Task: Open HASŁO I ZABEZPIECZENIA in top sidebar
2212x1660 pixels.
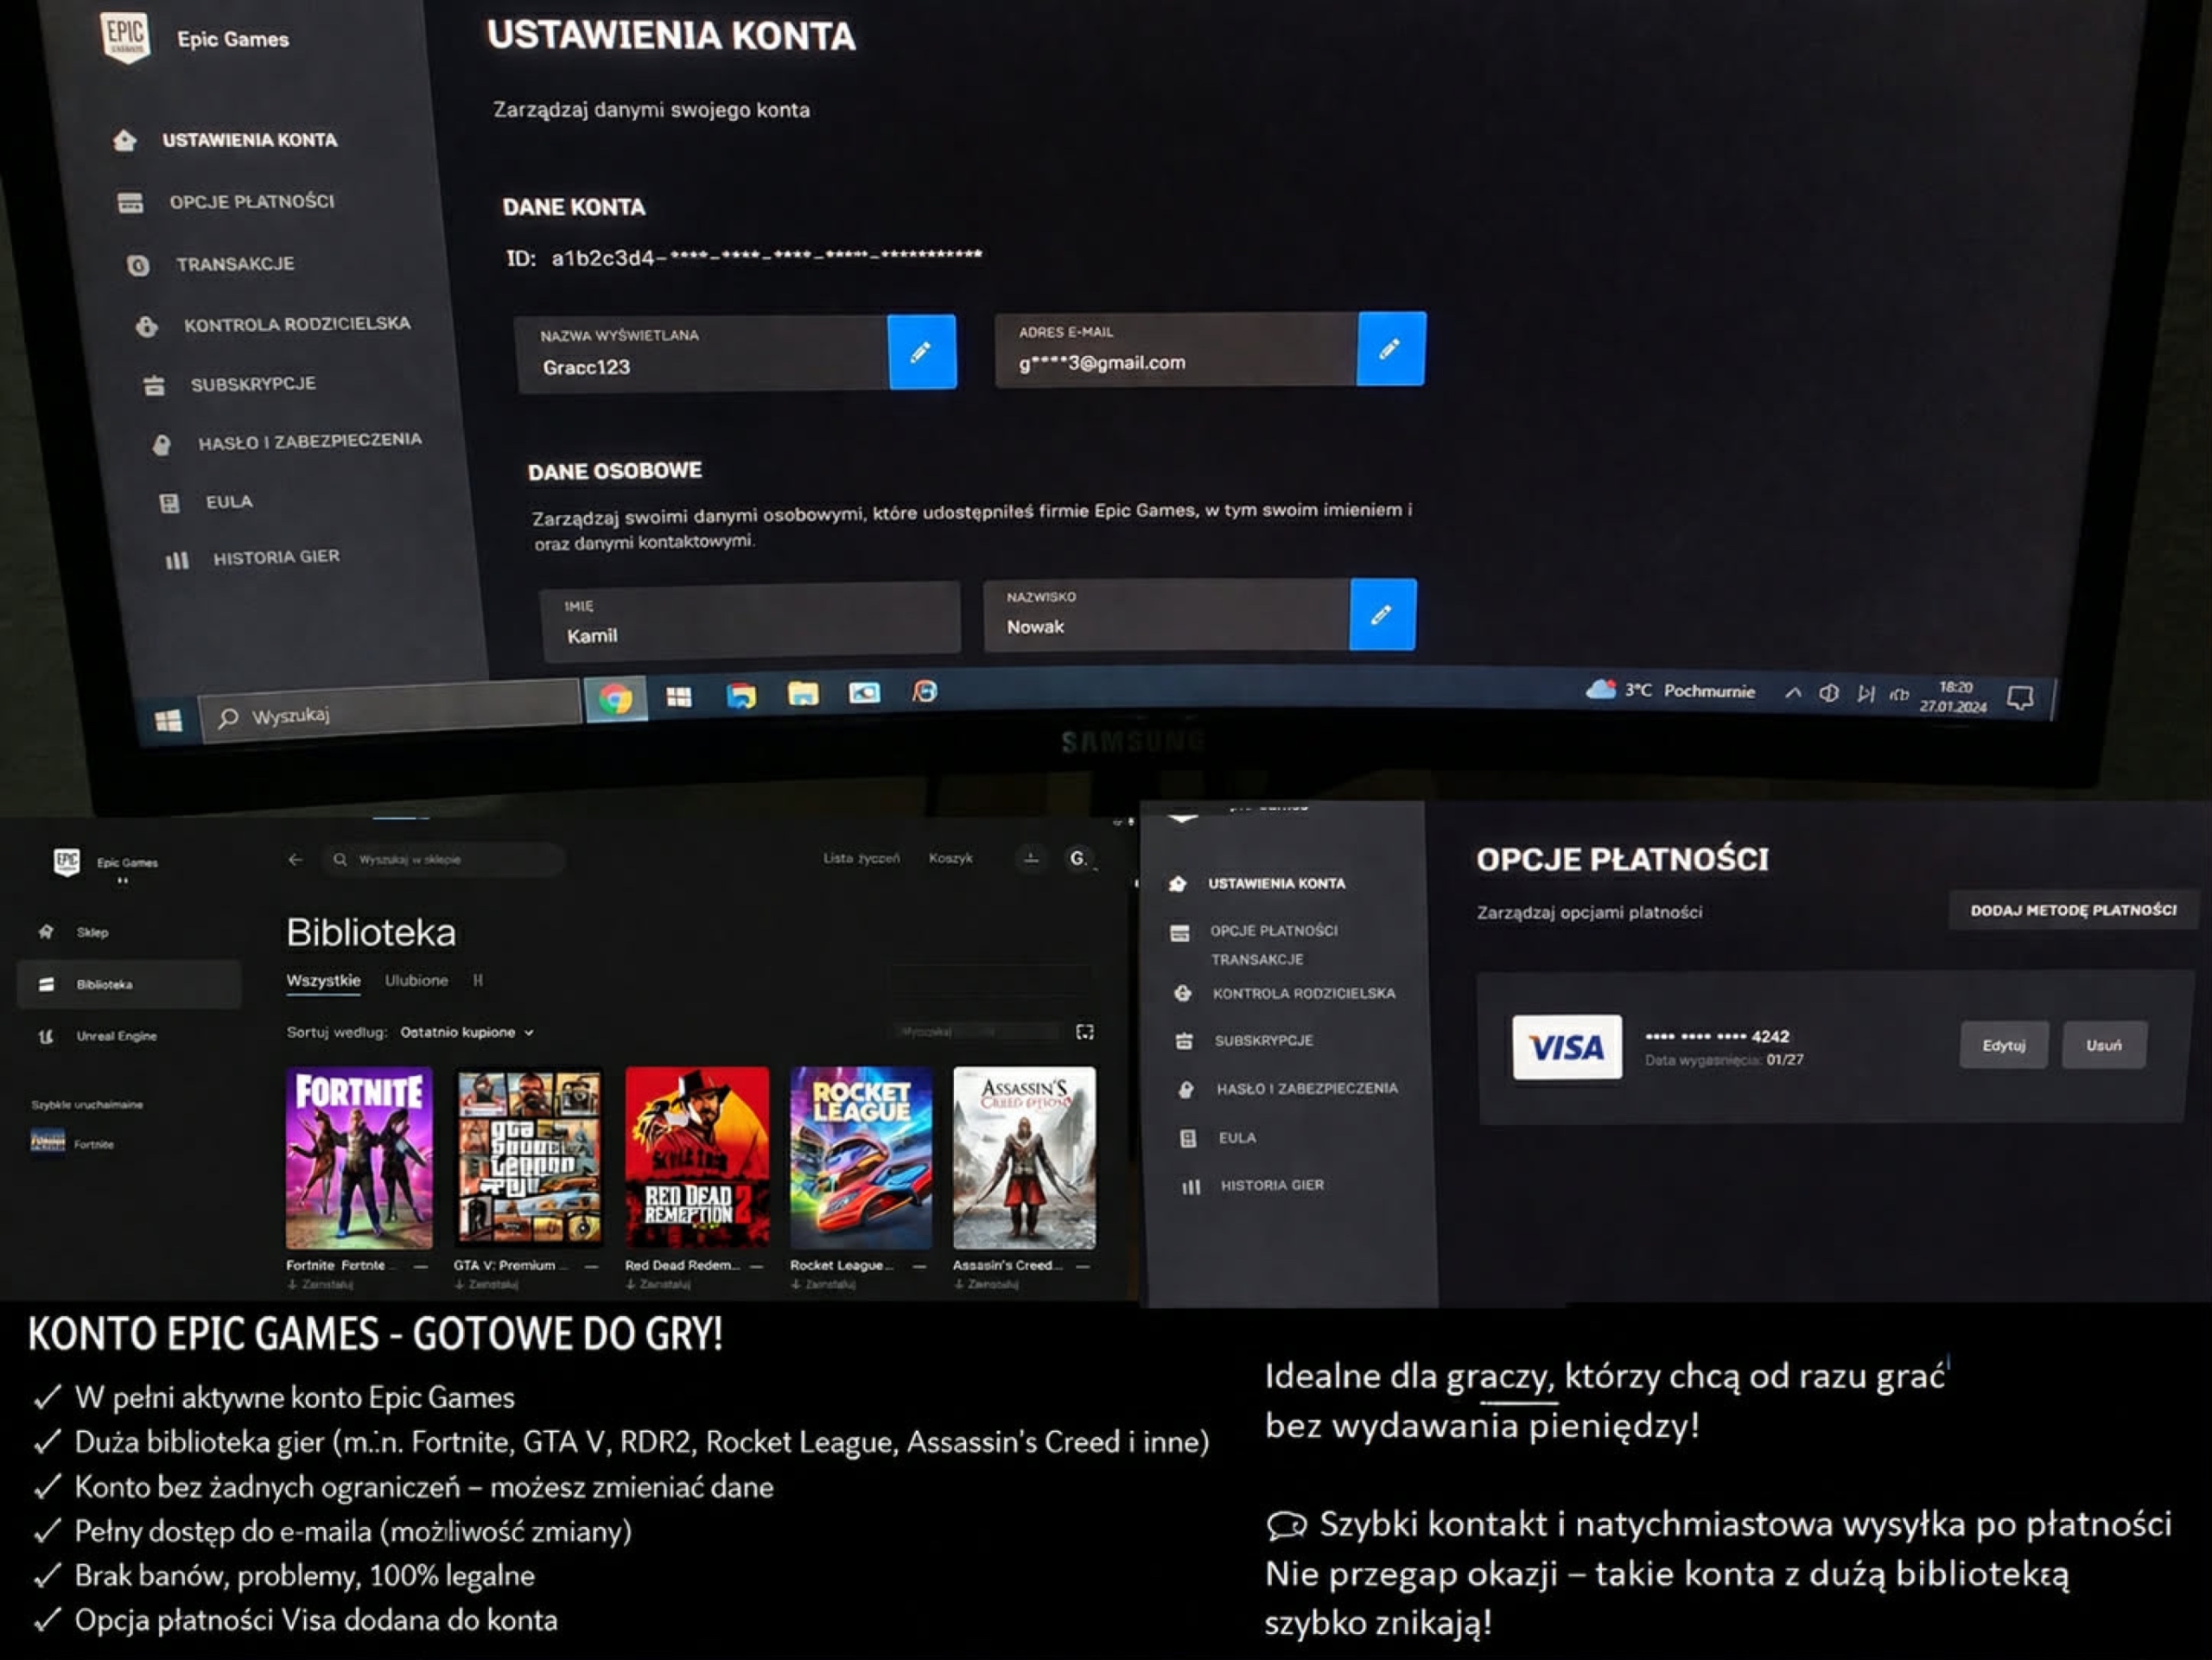Action: tap(309, 441)
